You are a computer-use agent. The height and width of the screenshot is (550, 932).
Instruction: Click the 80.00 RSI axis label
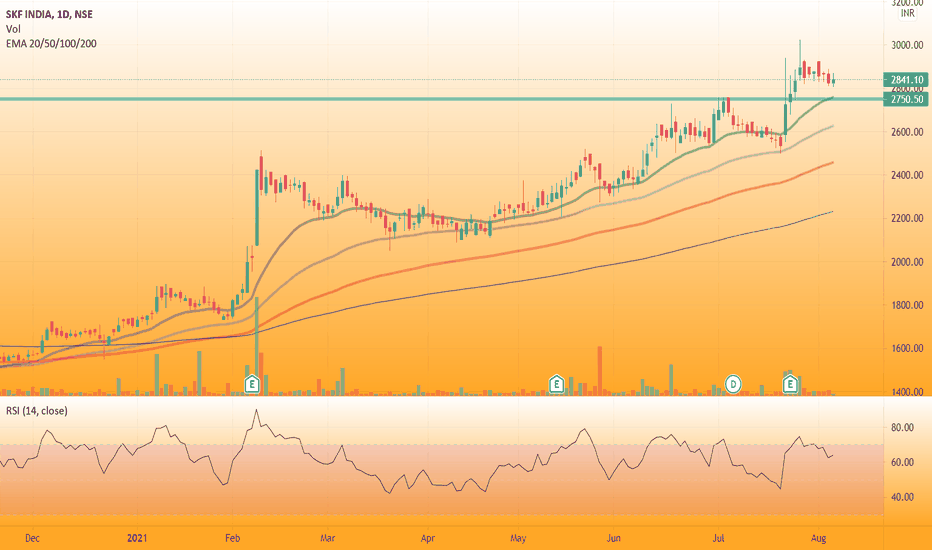coord(902,428)
